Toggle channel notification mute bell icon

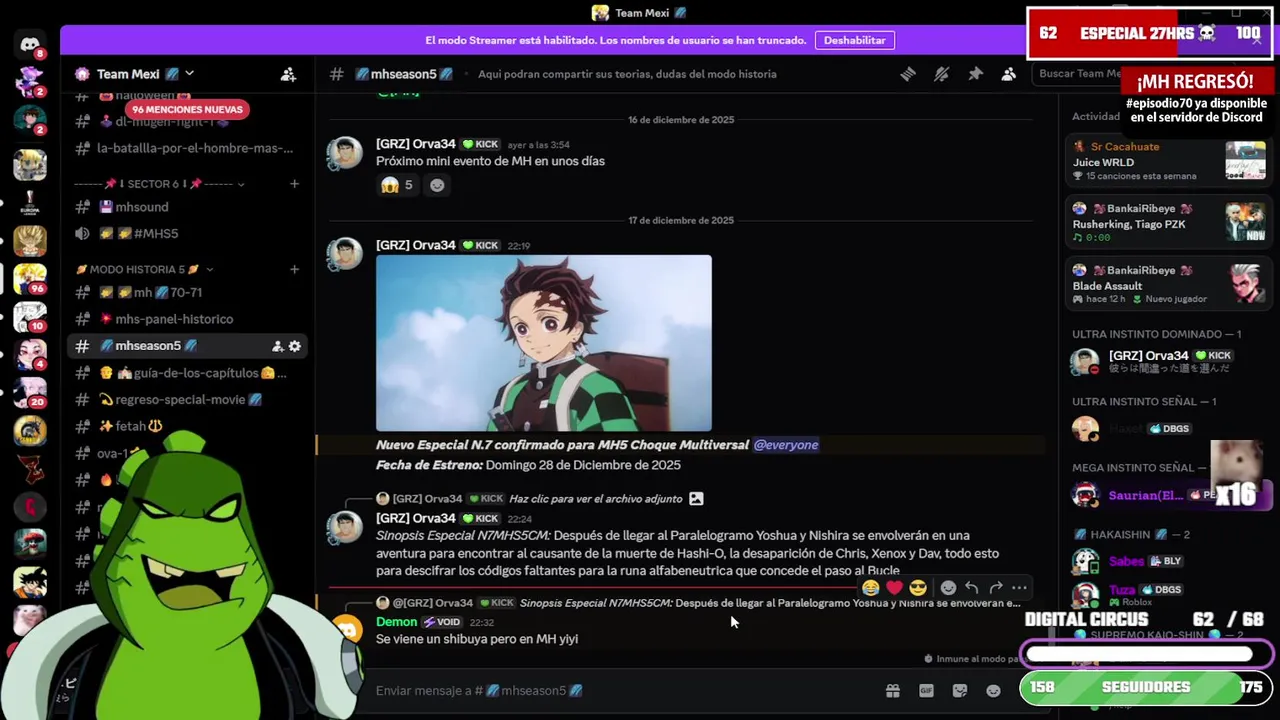pyautogui.click(x=941, y=74)
